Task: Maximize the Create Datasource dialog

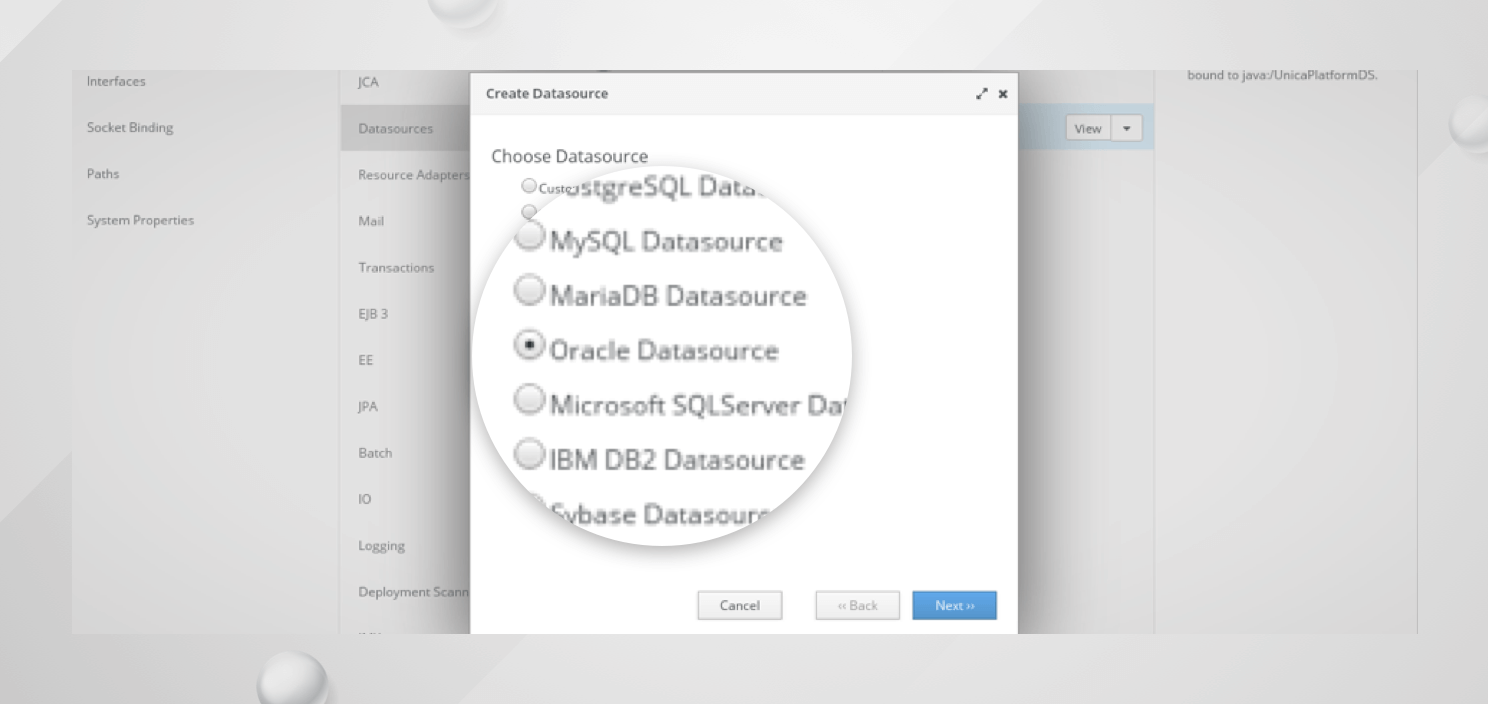Action: point(982,94)
